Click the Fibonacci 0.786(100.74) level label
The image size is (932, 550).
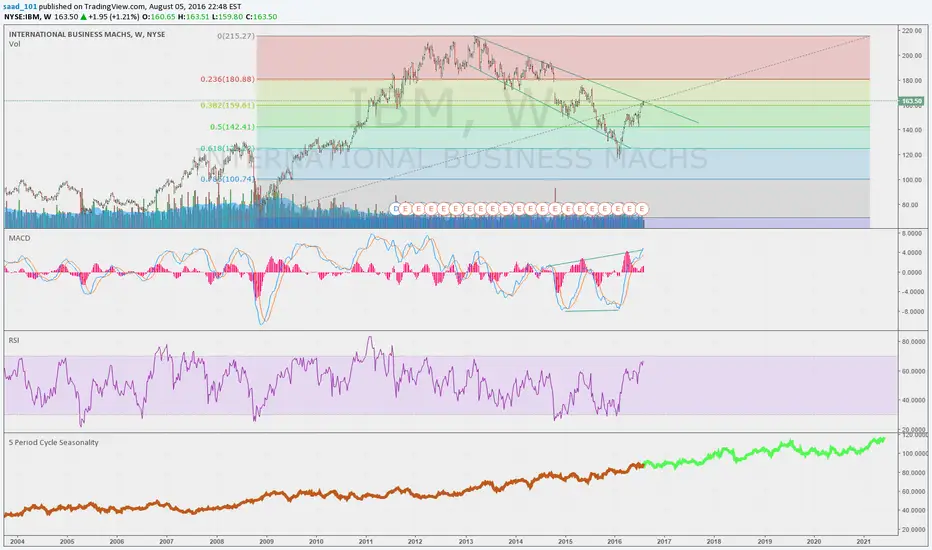pos(228,179)
